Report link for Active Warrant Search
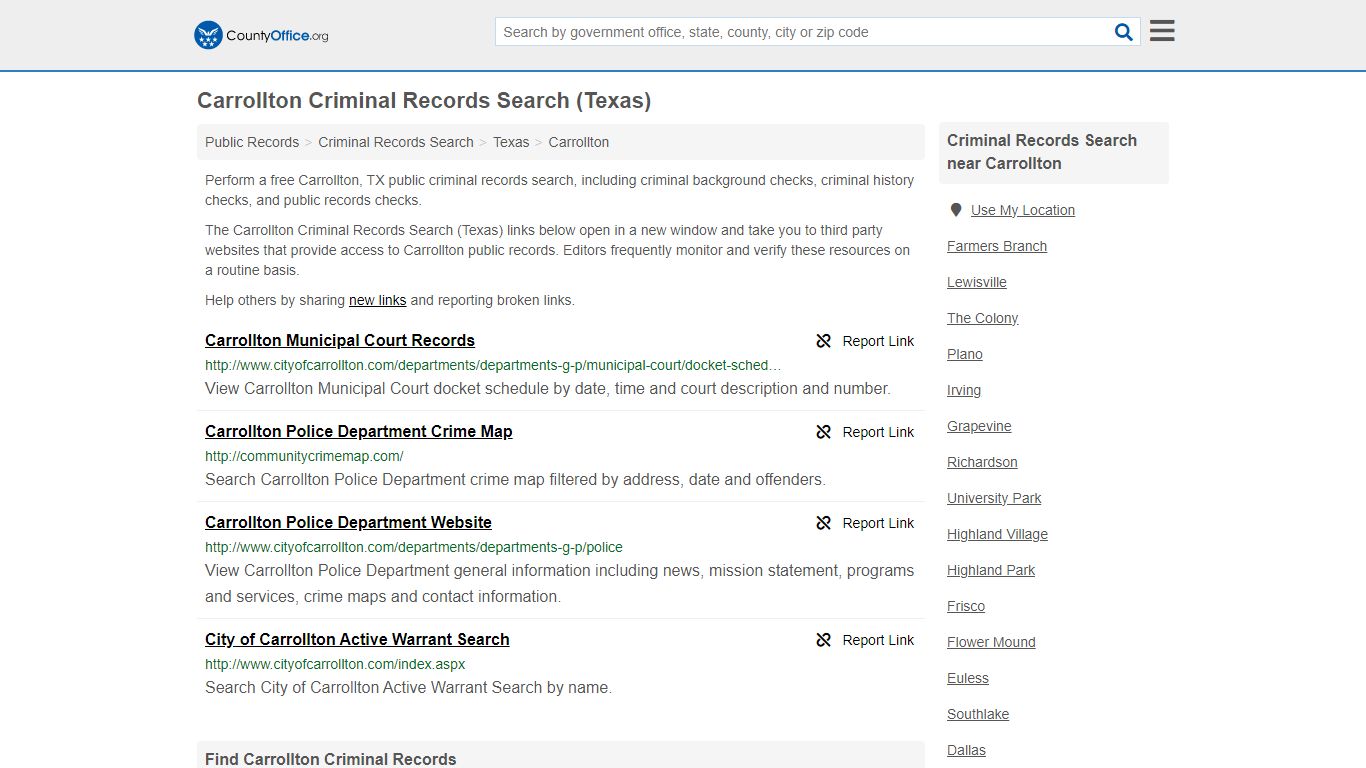 [878, 640]
